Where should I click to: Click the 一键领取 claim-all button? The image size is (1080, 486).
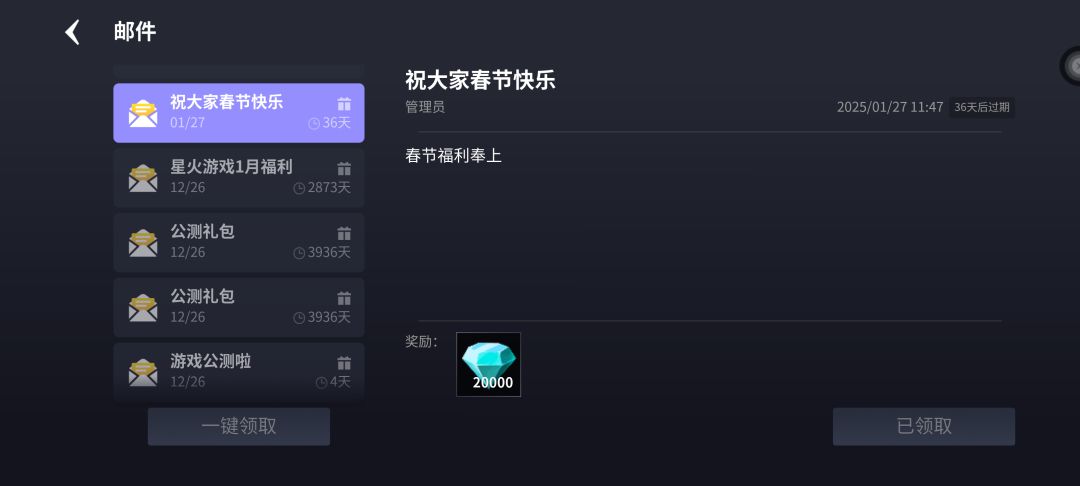(238, 426)
